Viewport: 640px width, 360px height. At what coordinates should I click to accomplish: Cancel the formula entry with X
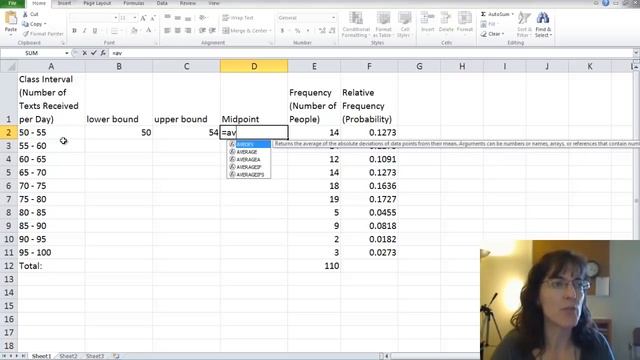pos(84,53)
